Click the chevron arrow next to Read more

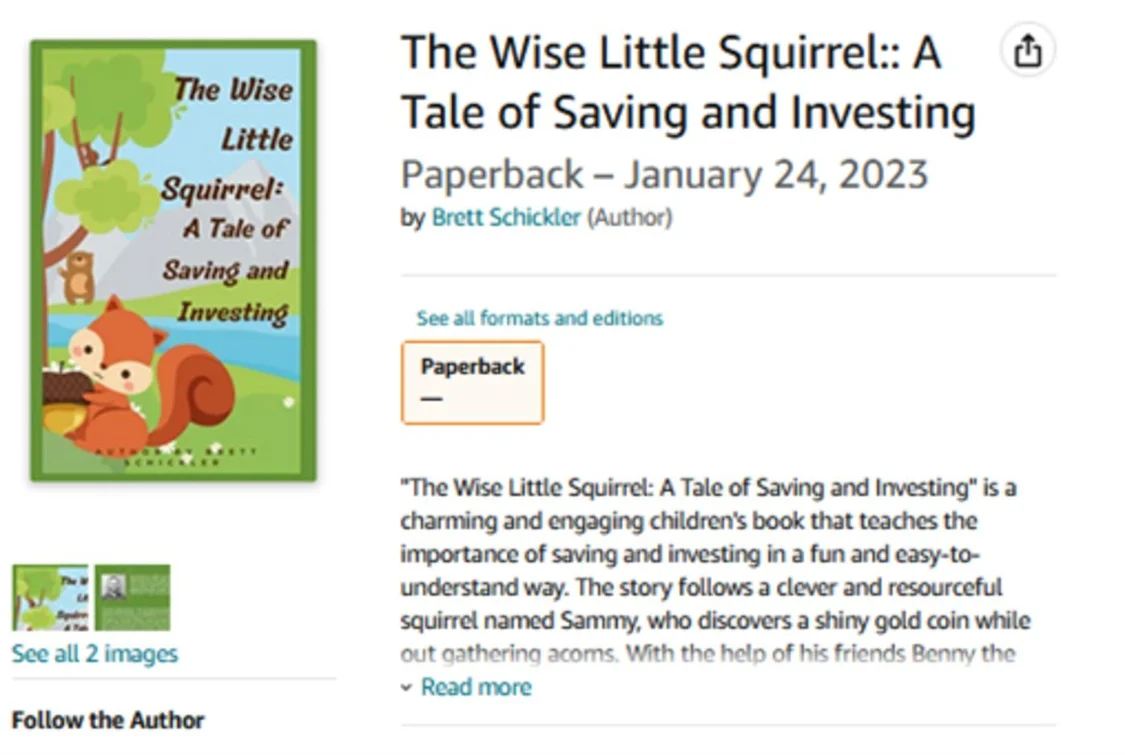click(407, 688)
